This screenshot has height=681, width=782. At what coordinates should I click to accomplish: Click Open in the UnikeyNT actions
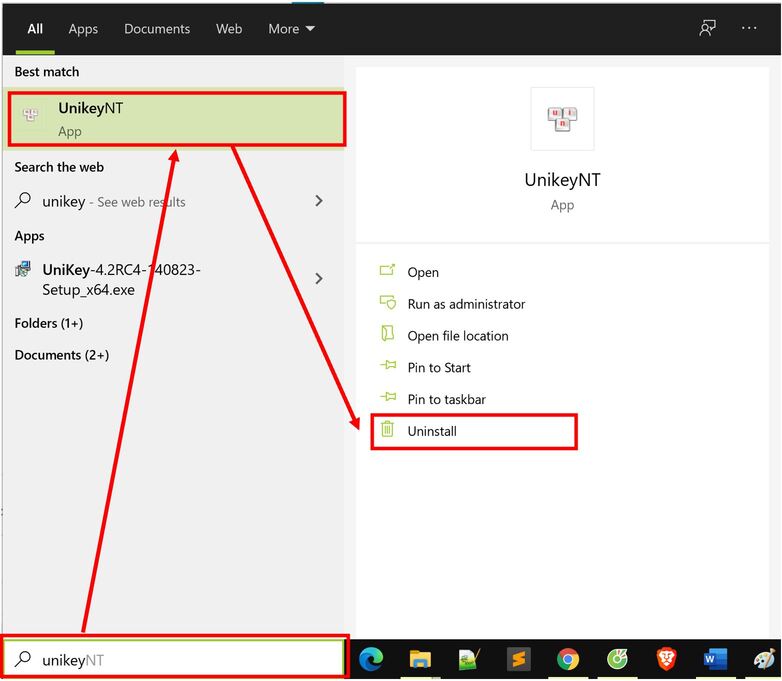[x=423, y=272]
